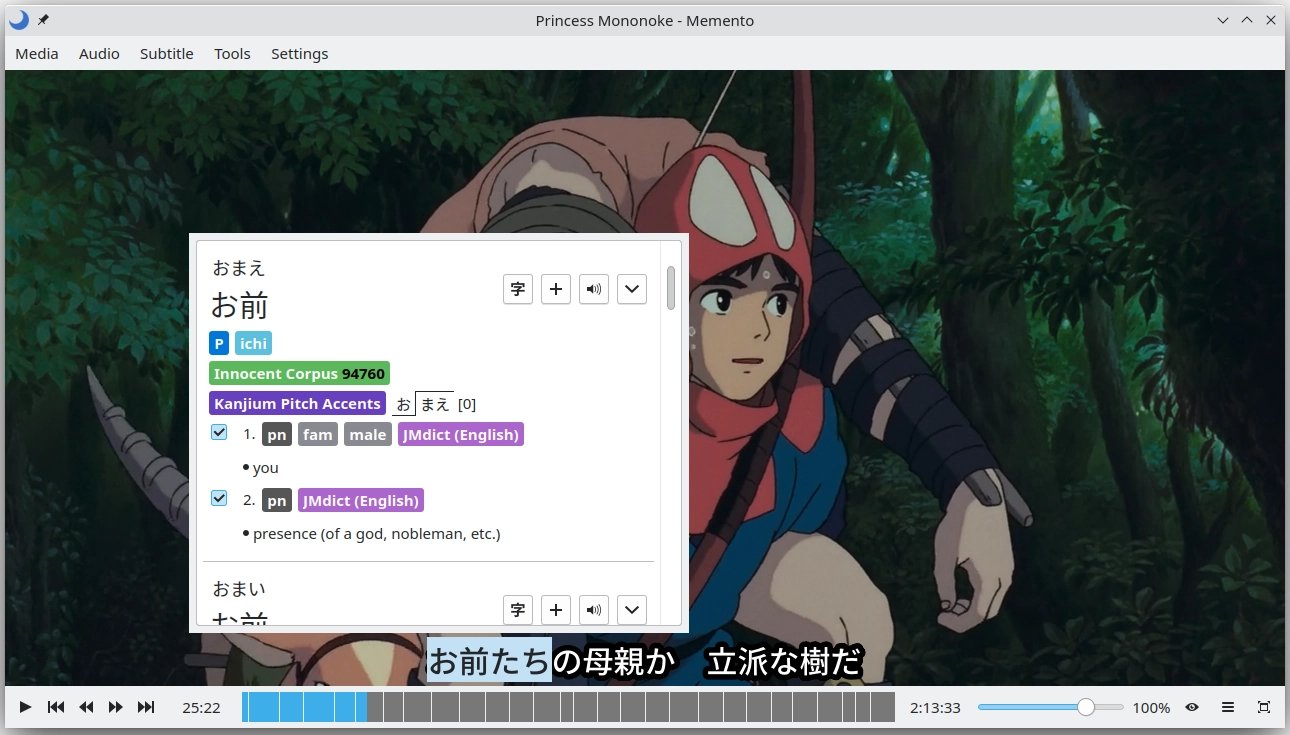Open the subtitle list via hamburger icon

coord(1228,707)
